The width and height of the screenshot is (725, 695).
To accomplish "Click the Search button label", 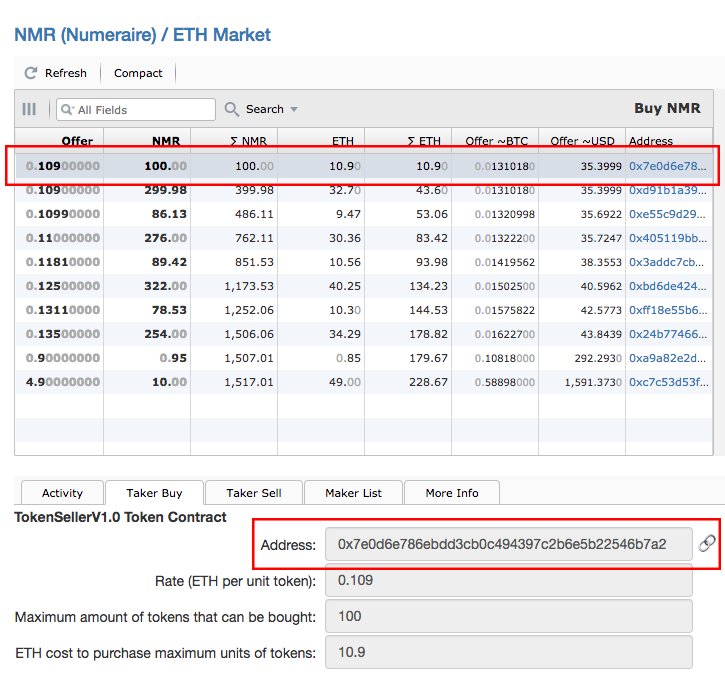I will [264, 109].
